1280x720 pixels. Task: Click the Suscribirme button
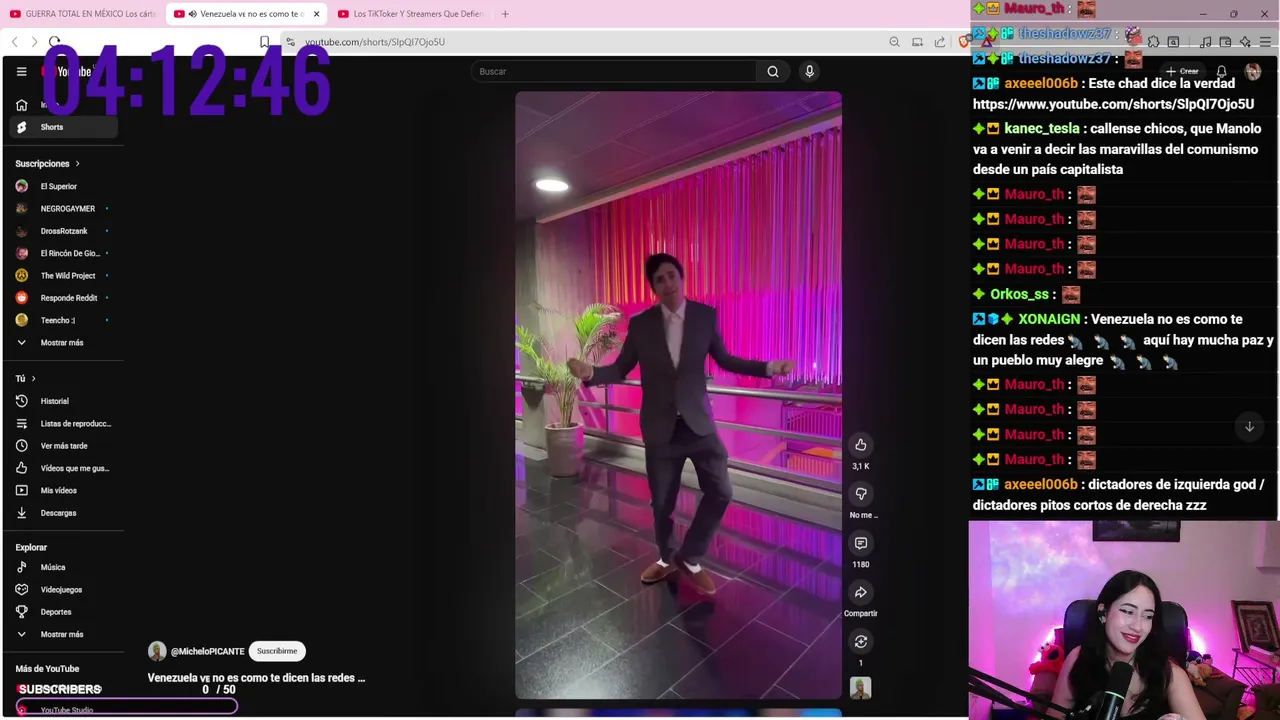[x=277, y=651]
